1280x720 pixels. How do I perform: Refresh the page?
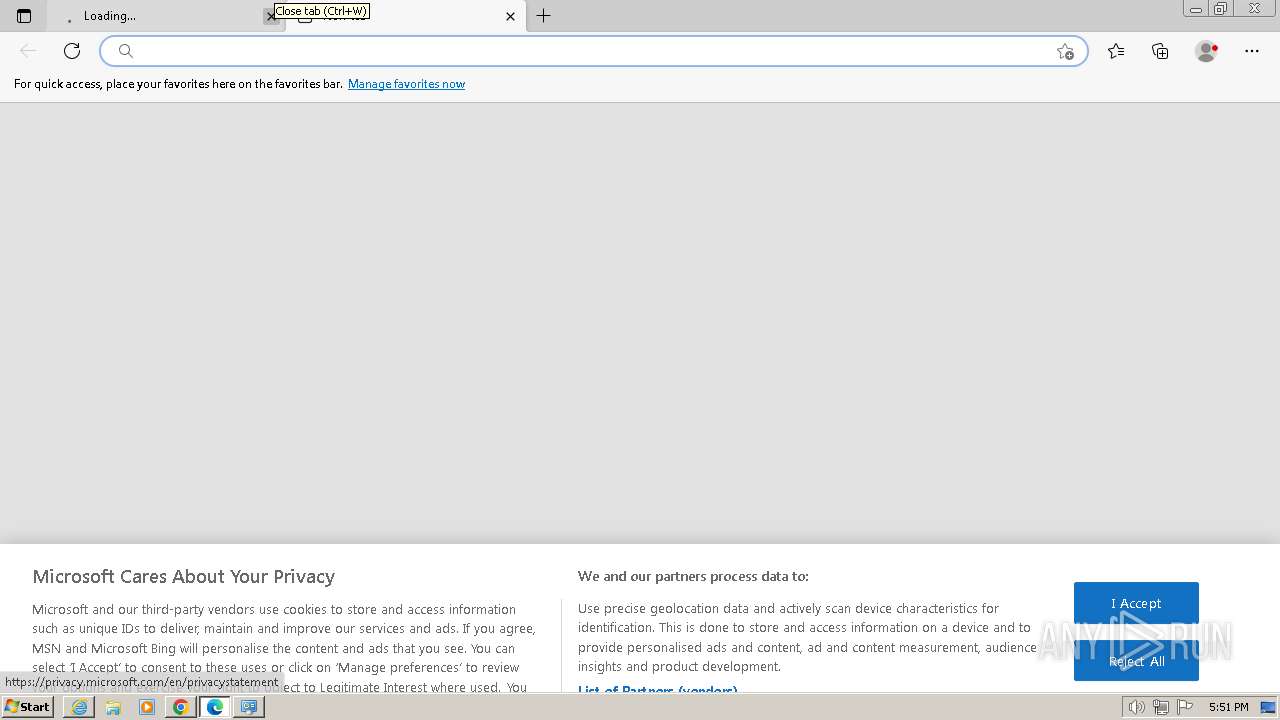(72, 51)
